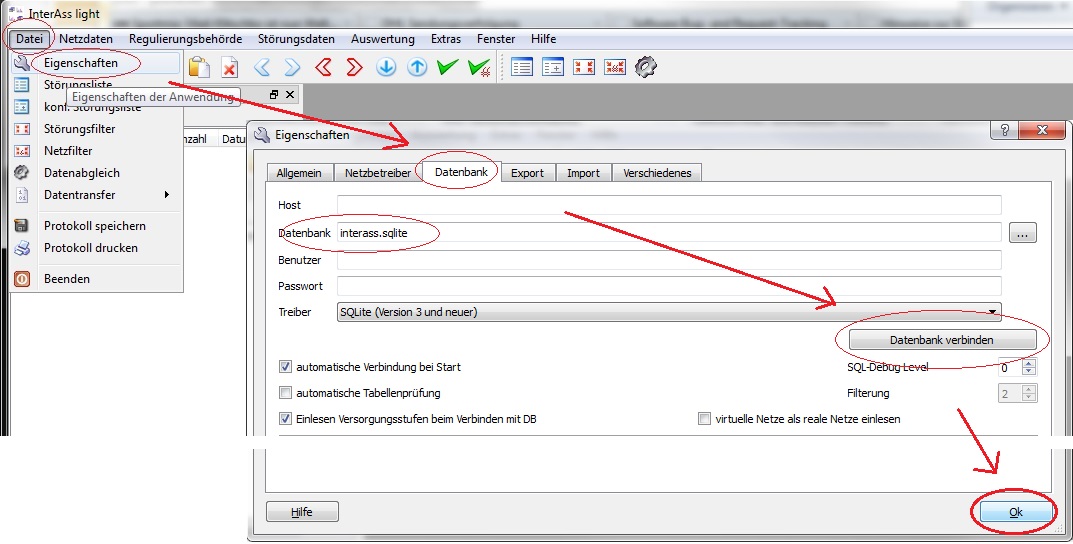
Task: Open the Fenster menu
Action: [496, 39]
